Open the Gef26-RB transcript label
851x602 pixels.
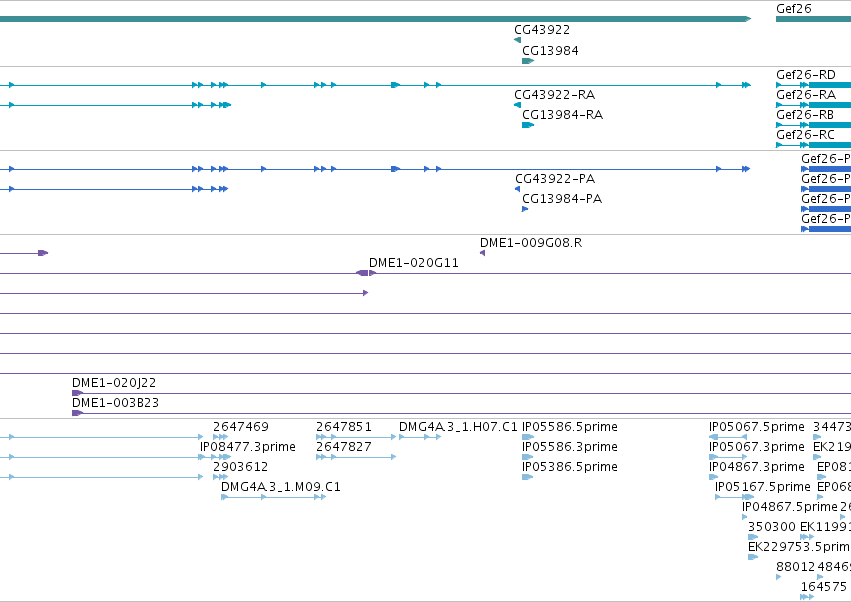coord(805,115)
